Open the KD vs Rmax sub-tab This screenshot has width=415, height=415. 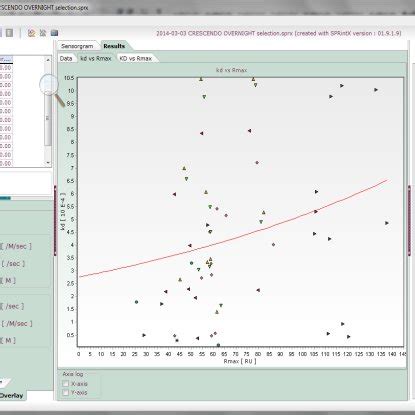(135, 58)
